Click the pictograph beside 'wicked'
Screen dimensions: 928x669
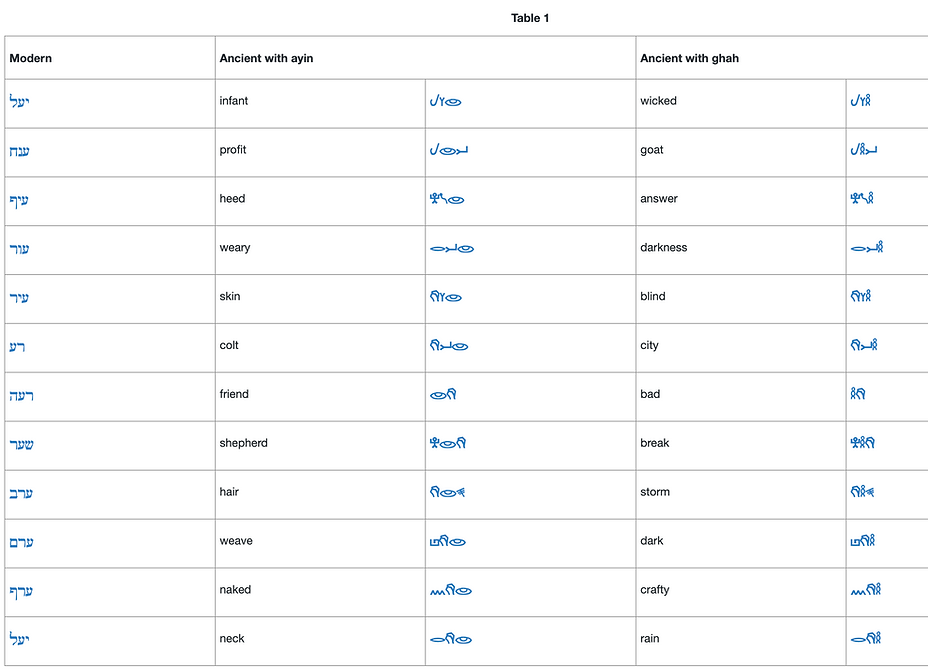pos(861,101)
